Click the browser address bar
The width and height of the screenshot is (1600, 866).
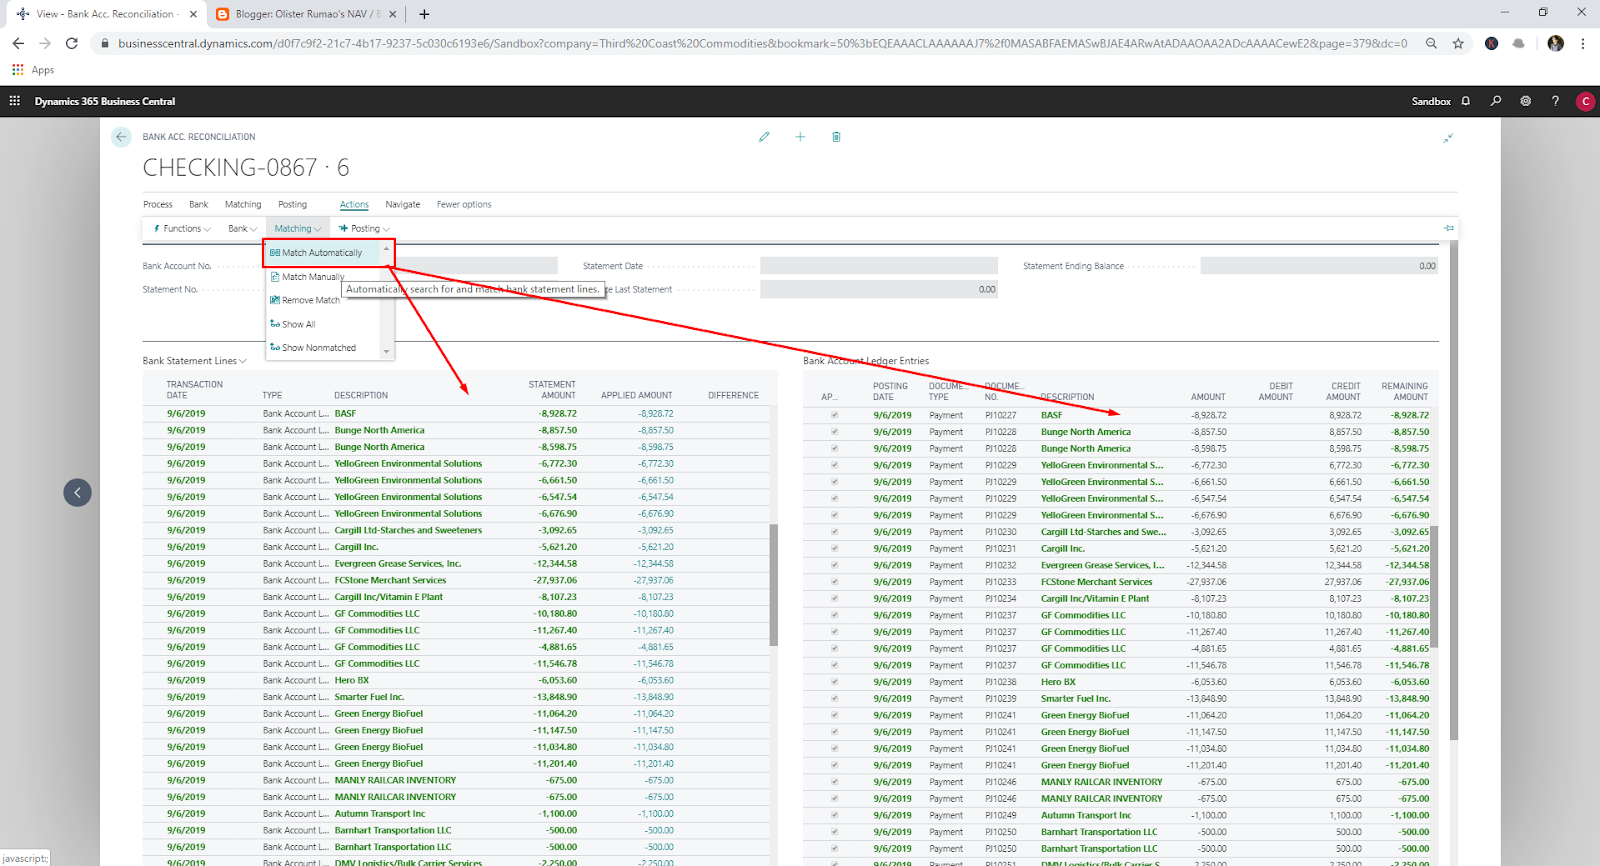[x=762, y=43]
